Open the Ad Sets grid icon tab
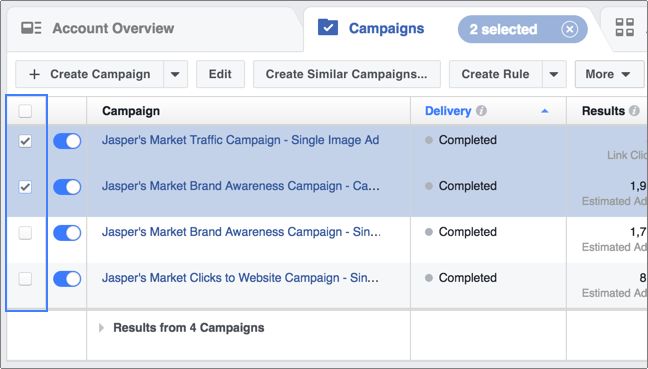Image resolution: width=648 pixels, height=369 pixels. 624,27
